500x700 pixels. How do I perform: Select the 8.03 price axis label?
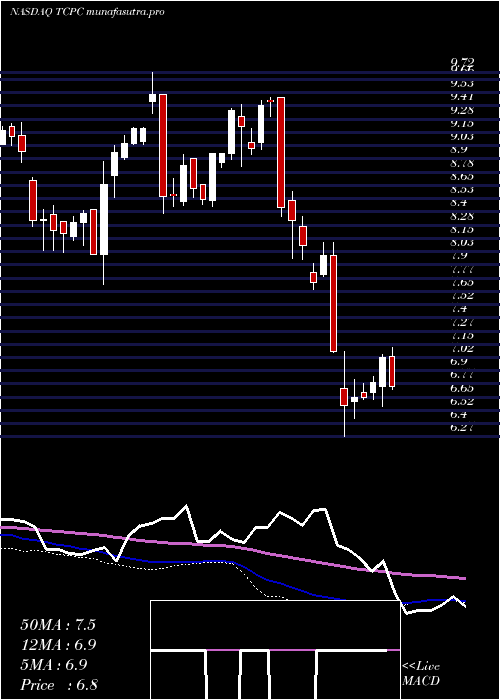[x=462, y=243]
